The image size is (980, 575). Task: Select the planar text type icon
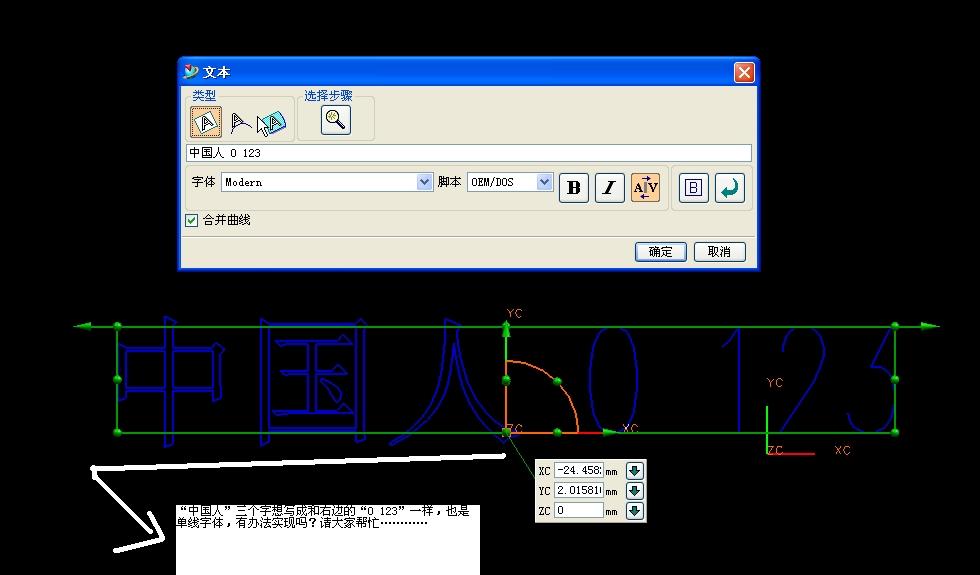(x=206, y=121)
